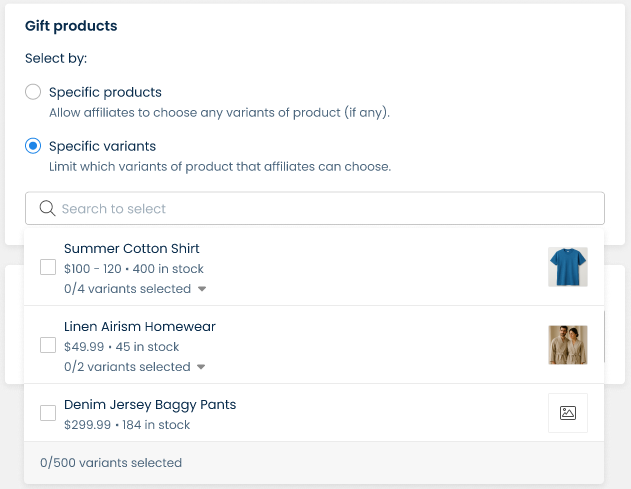Screen dimensions: 631x489
Task: Enable the Denim Jersey Baggy Pants checkbox
Action: point(48,413)
